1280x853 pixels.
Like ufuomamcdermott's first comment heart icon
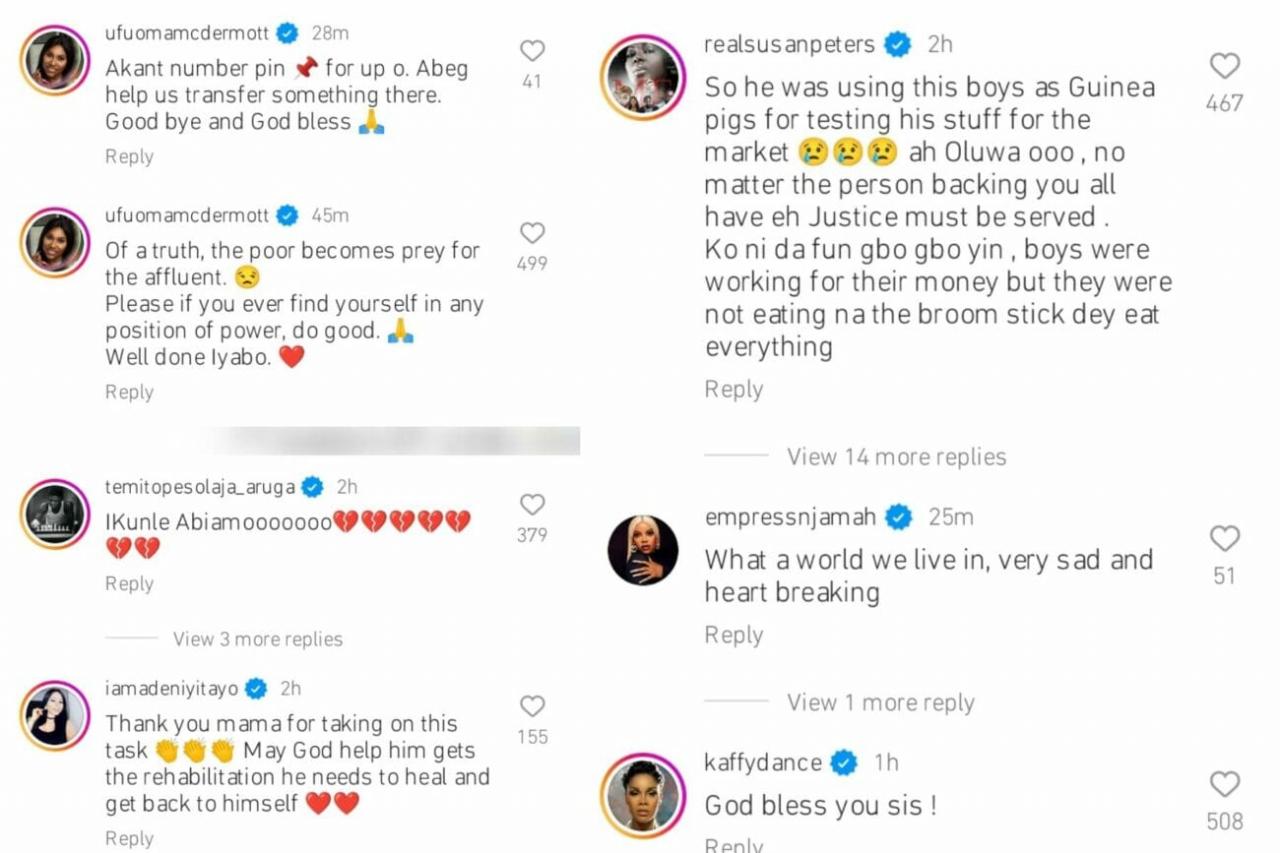pos(532,50)
